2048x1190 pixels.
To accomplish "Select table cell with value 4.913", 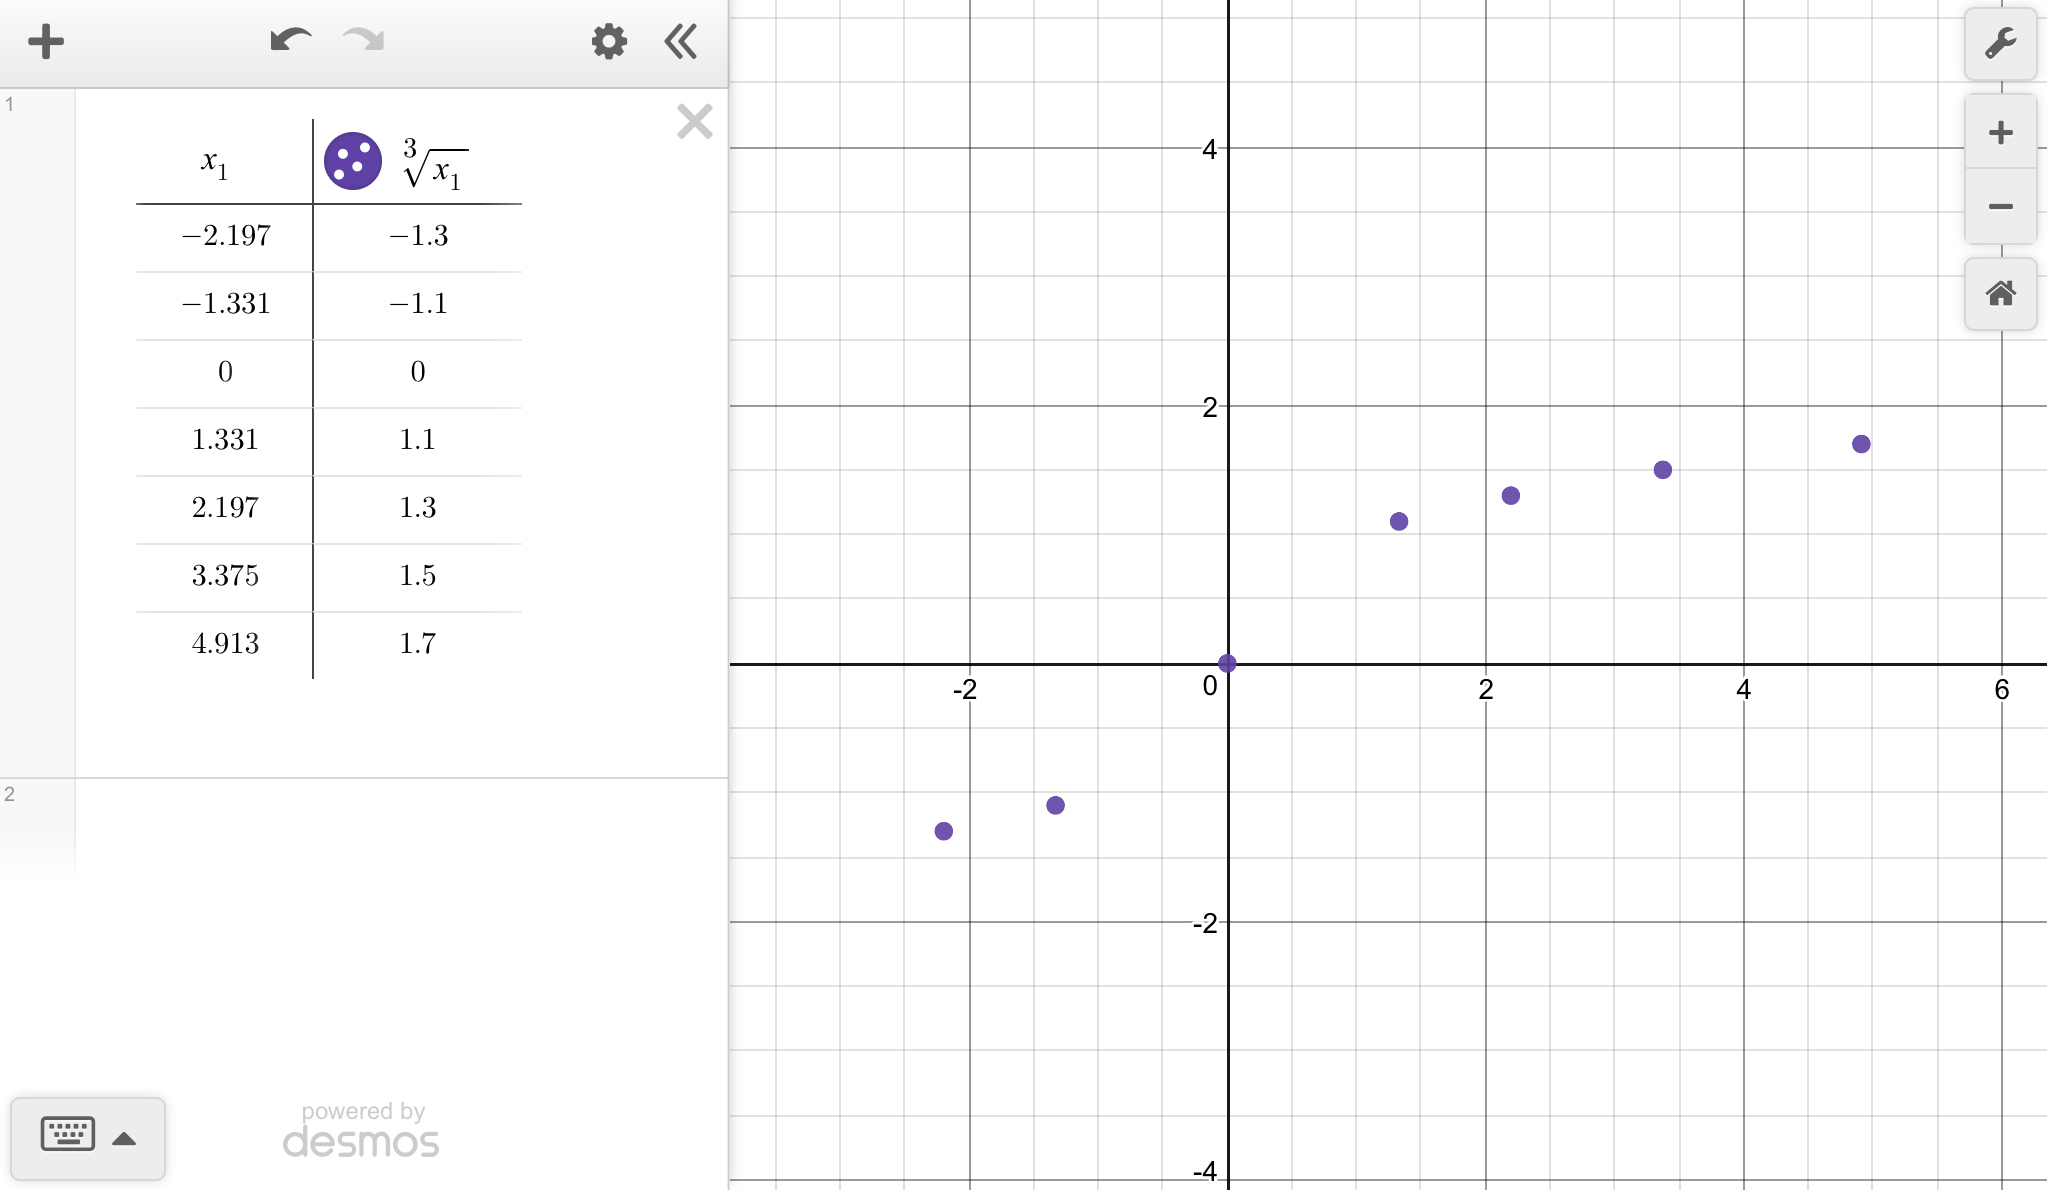I will click(x=226, y=644).
